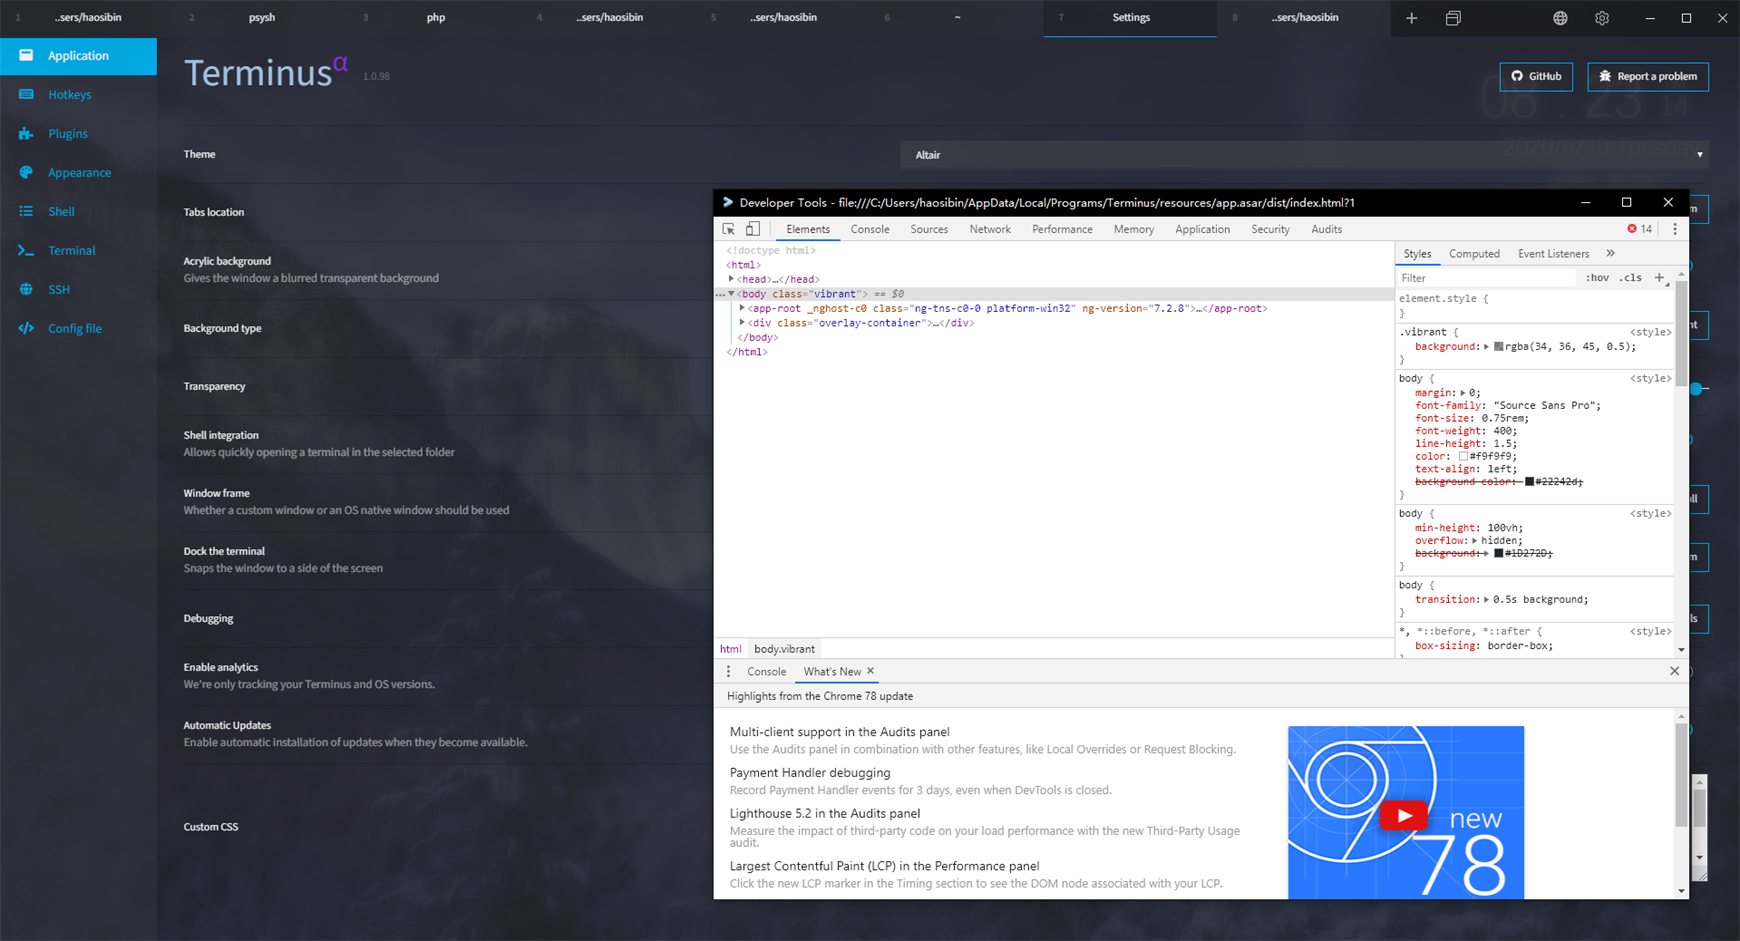Switch to the php terminal tab
Image resolution: width=1740 pixels, height=941 pixels.
coord(436,18)
